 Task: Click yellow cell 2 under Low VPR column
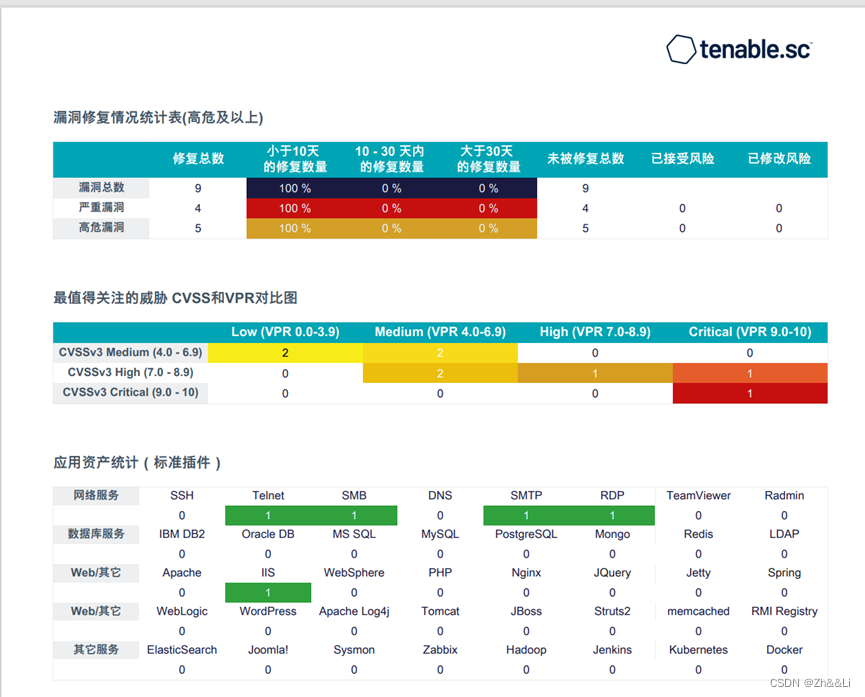tap(285, 353)
